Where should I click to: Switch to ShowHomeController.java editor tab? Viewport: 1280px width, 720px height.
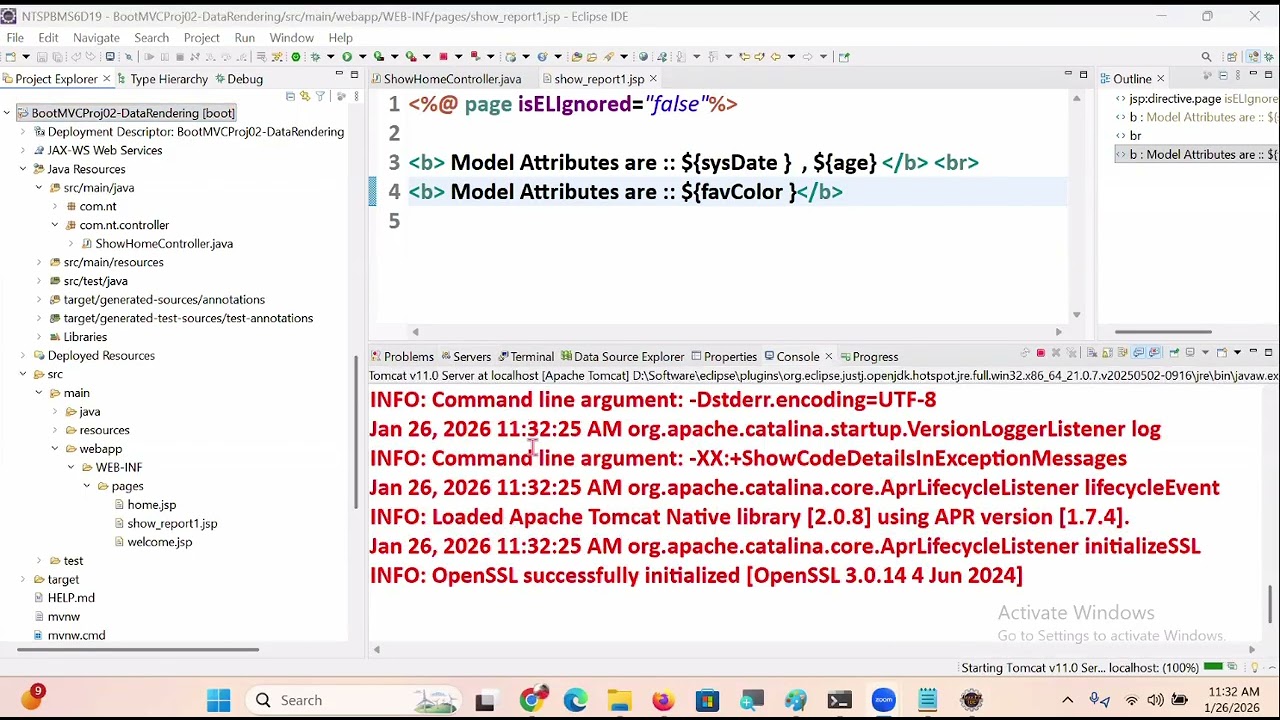pyautogui.click(x=452, y=79)
